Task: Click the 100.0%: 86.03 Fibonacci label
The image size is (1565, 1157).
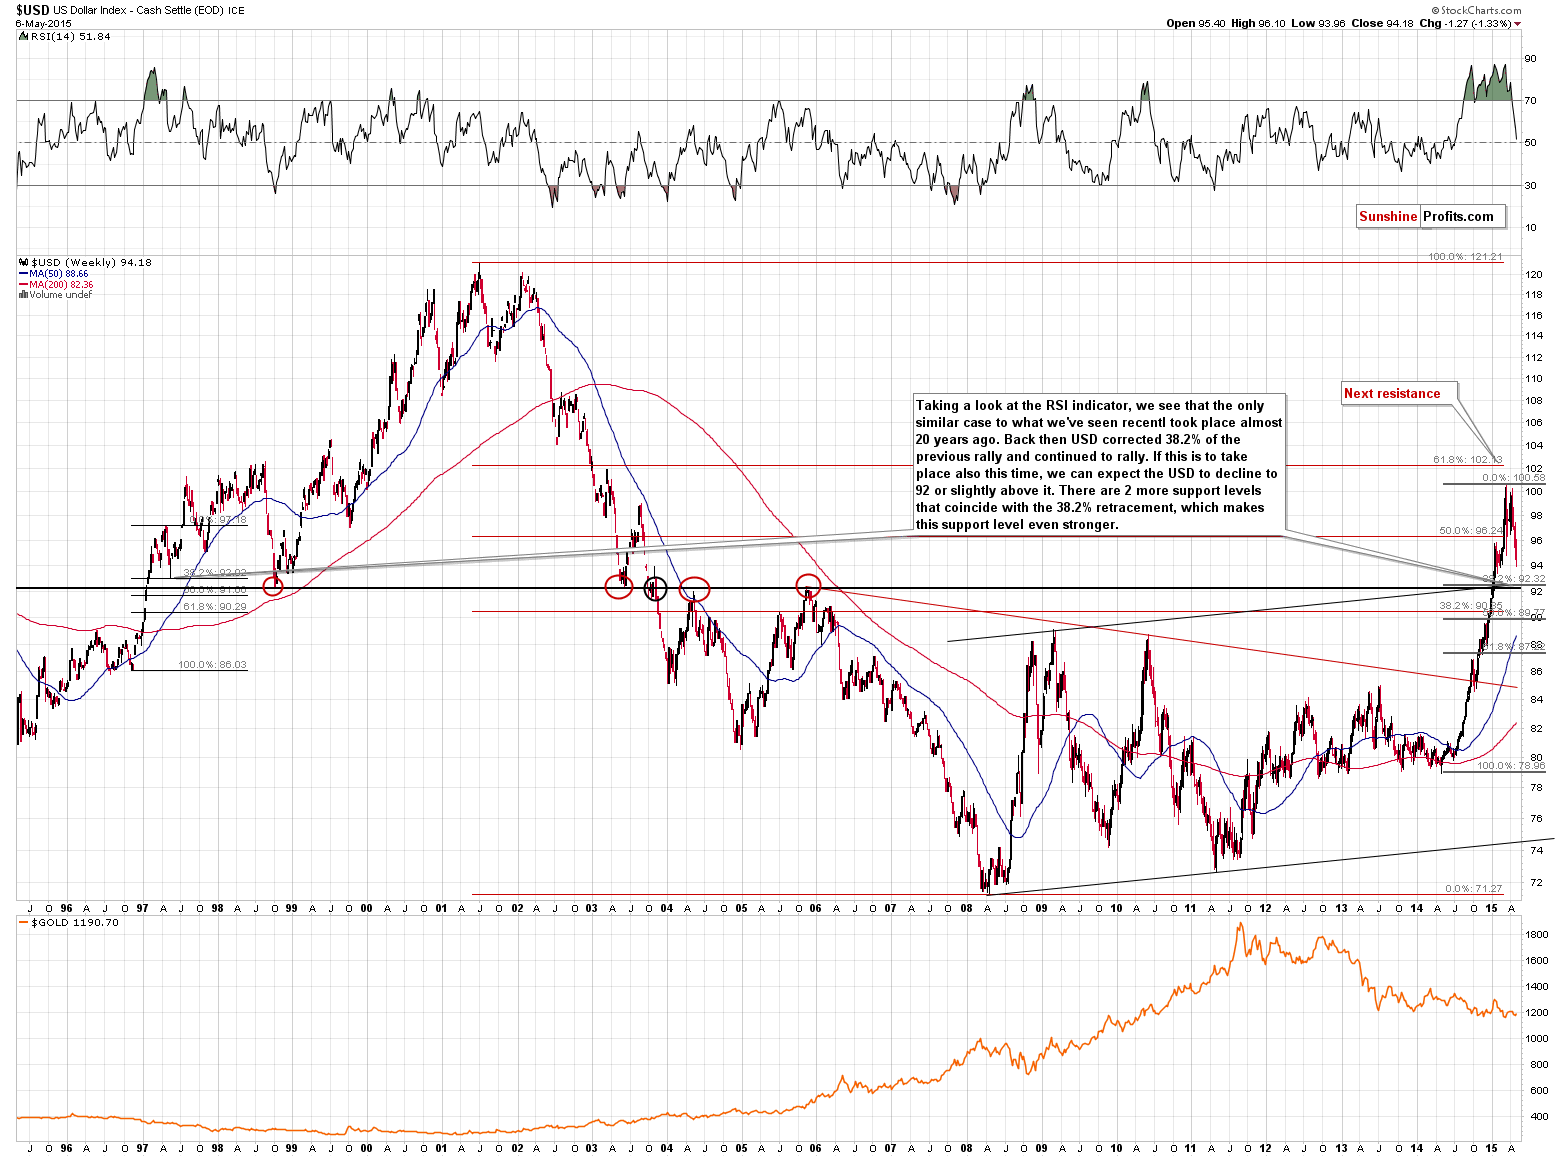Action: [x=212, y=665]
